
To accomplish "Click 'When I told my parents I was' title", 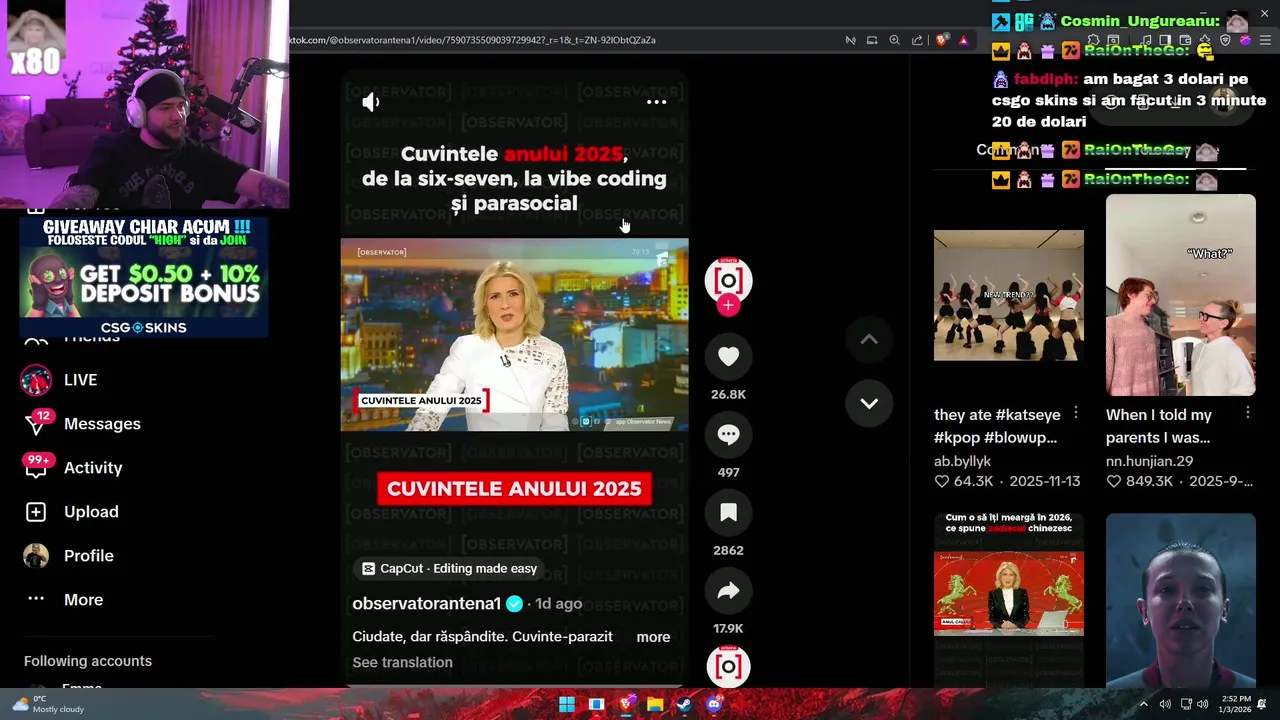I will (1159, 426).
